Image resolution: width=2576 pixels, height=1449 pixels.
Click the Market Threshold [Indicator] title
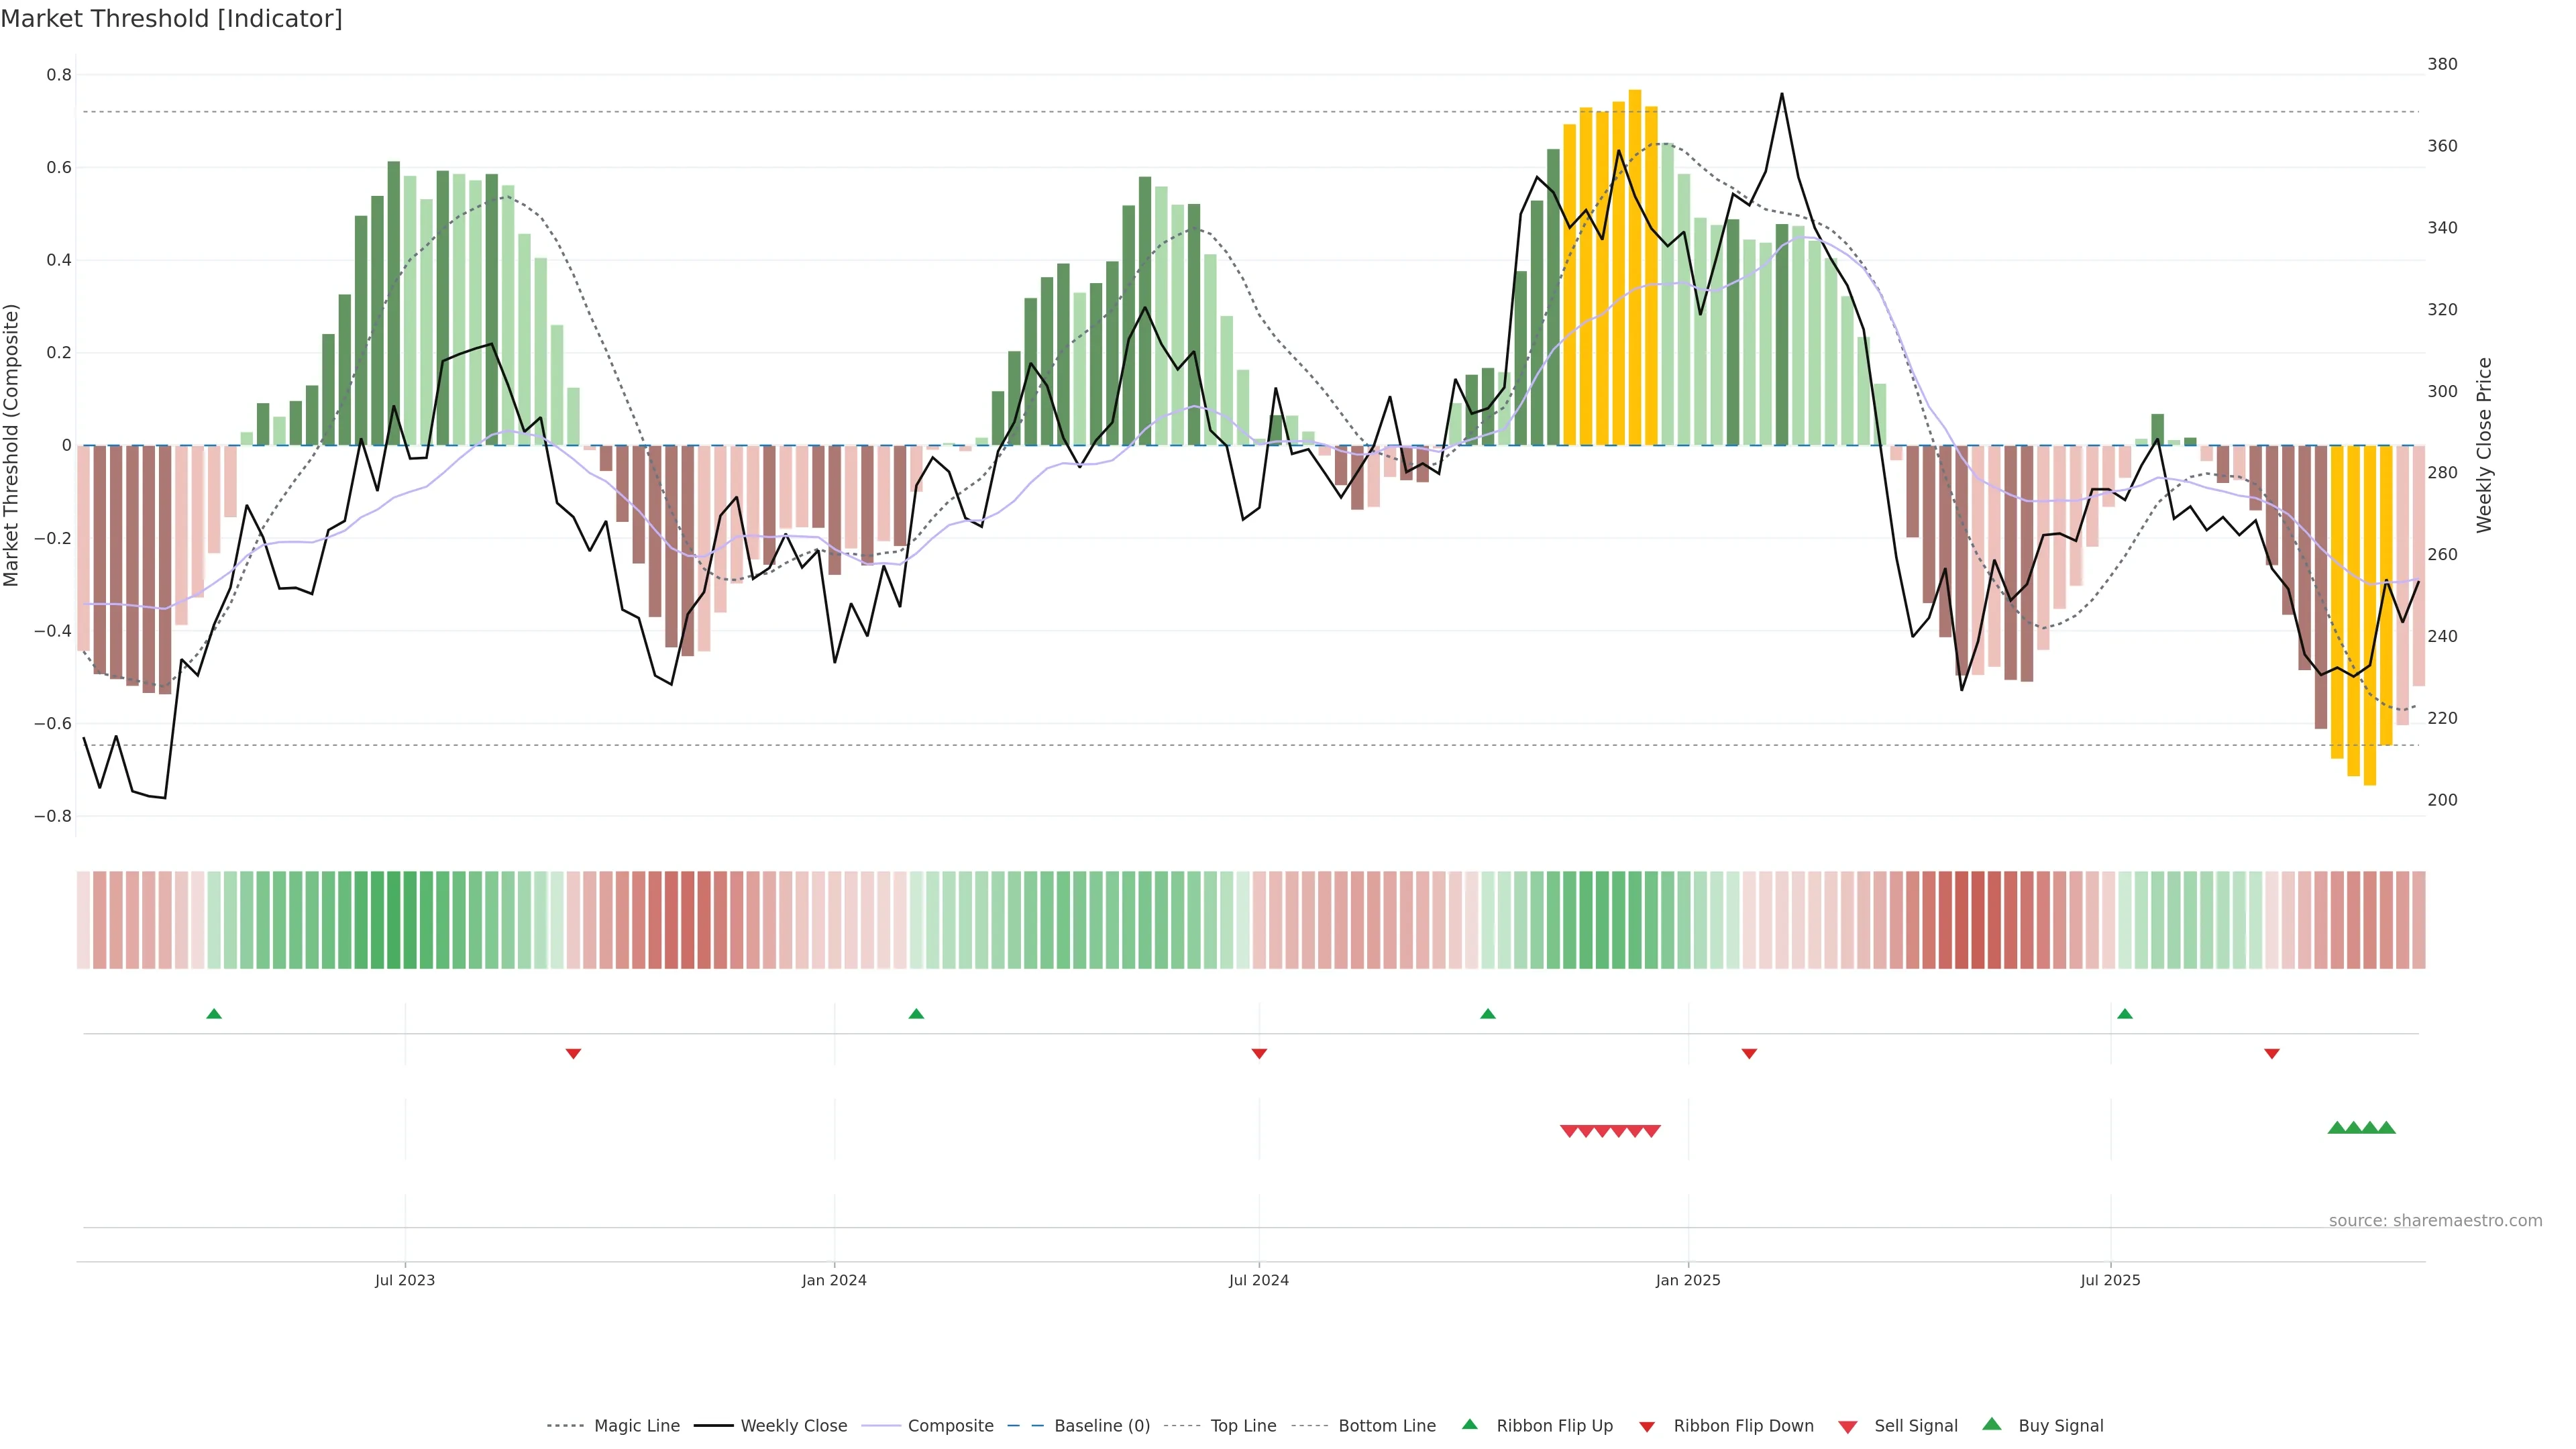171,19
